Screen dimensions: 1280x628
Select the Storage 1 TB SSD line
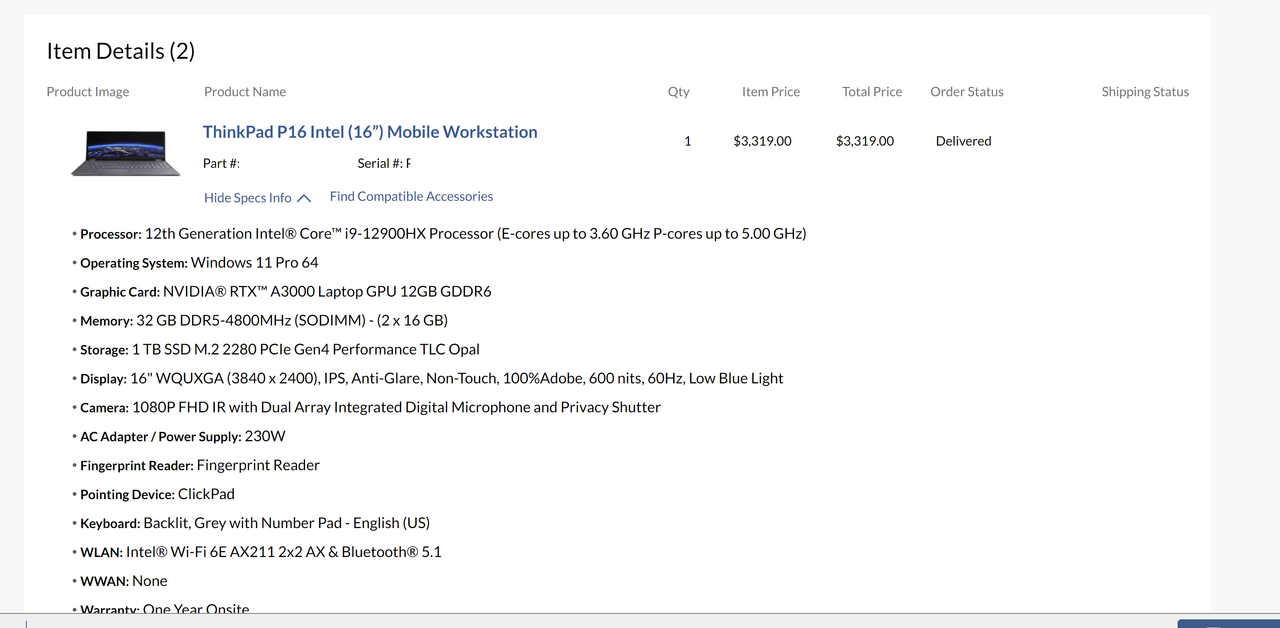276,350
